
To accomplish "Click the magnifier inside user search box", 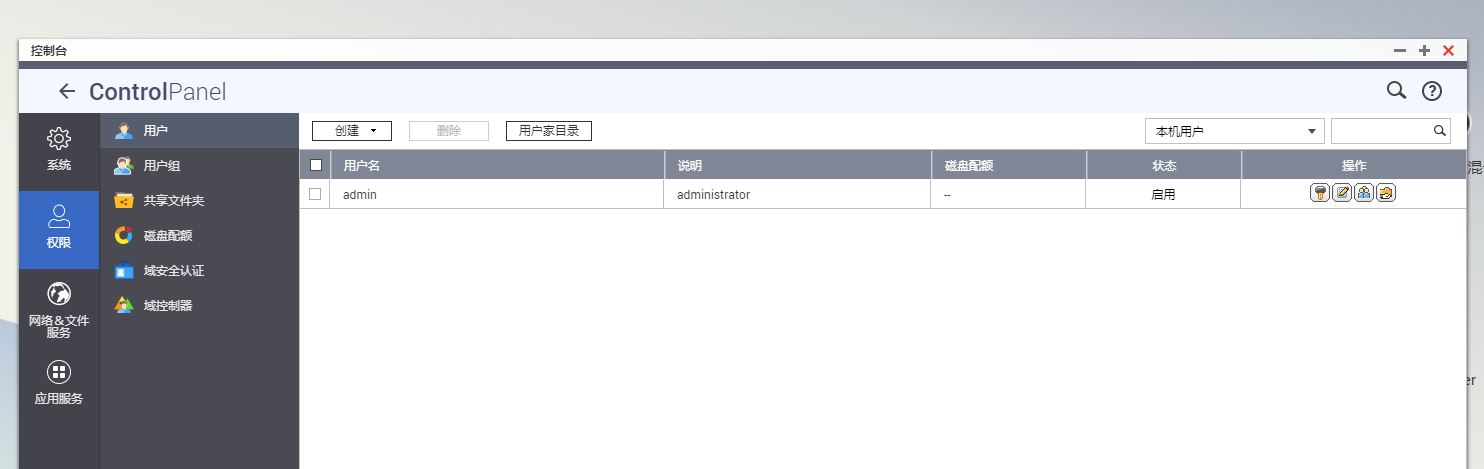I will [x=1440, y=131].
